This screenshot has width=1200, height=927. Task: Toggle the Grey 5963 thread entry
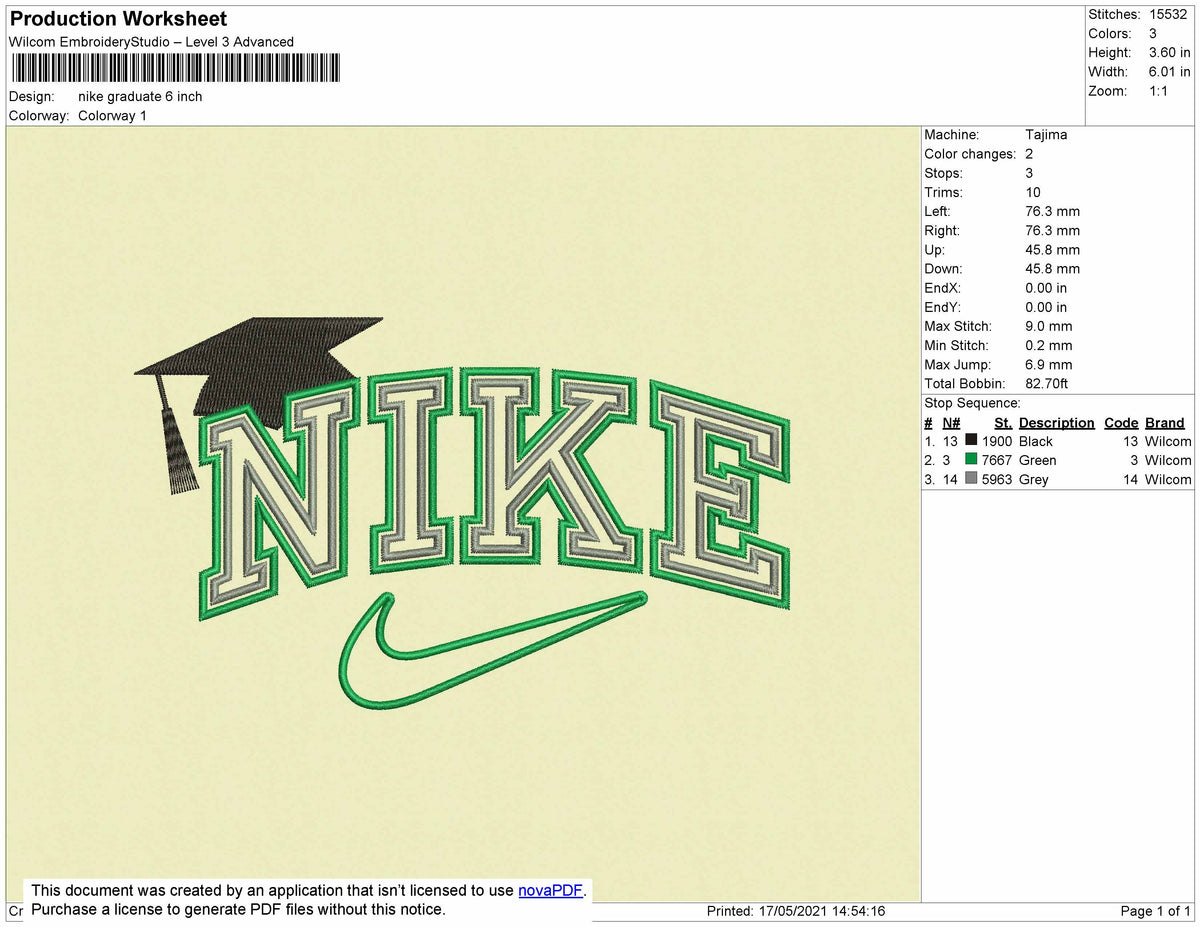1032,479
